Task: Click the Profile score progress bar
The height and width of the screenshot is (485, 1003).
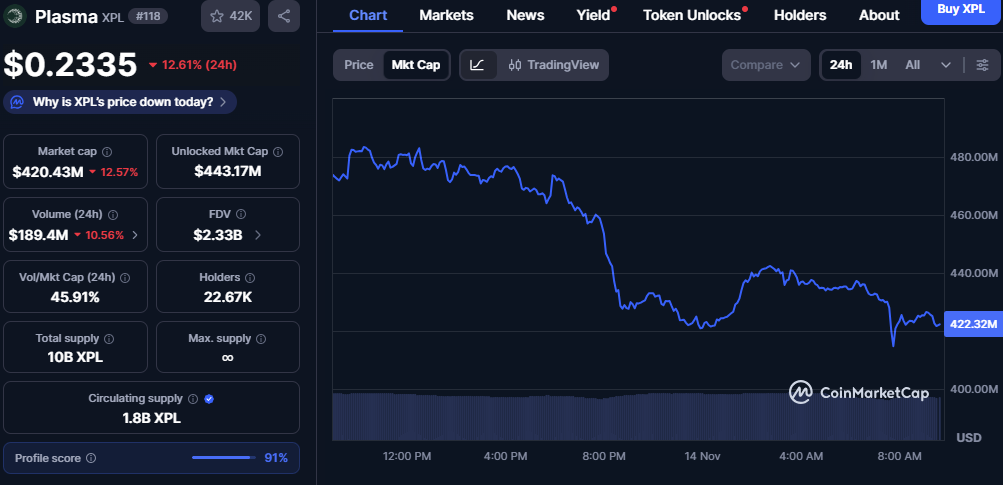Action: click(222, 458)
